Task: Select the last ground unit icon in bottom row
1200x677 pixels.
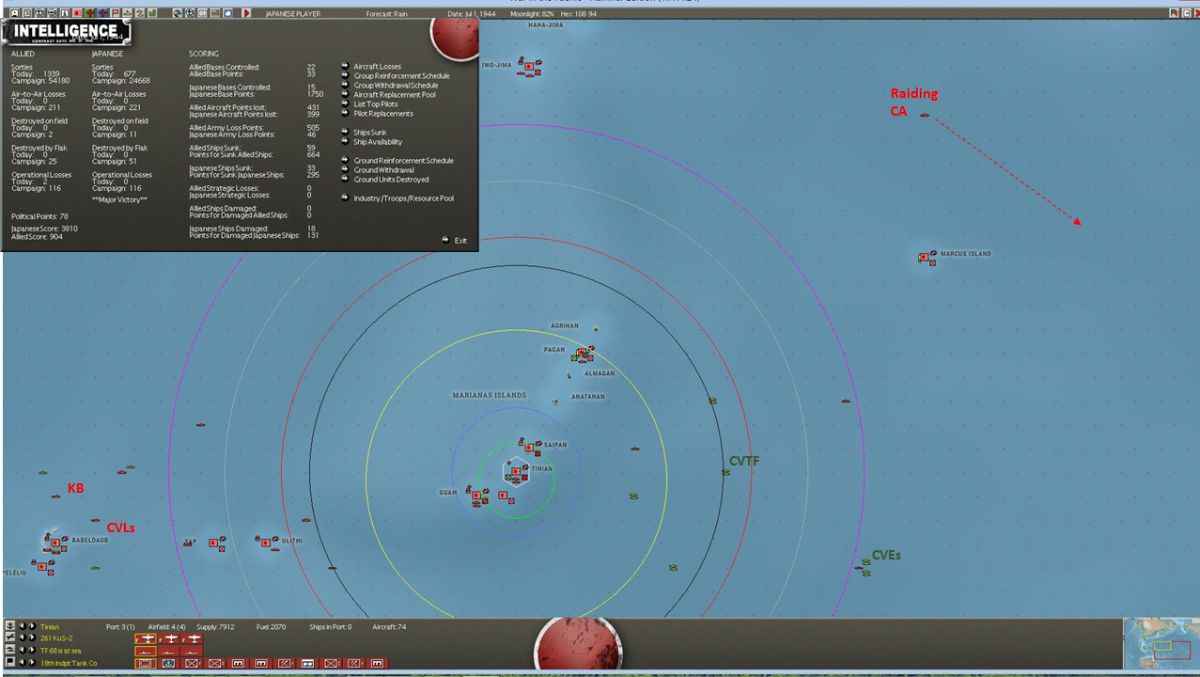Action: click(x=377, y=663)
